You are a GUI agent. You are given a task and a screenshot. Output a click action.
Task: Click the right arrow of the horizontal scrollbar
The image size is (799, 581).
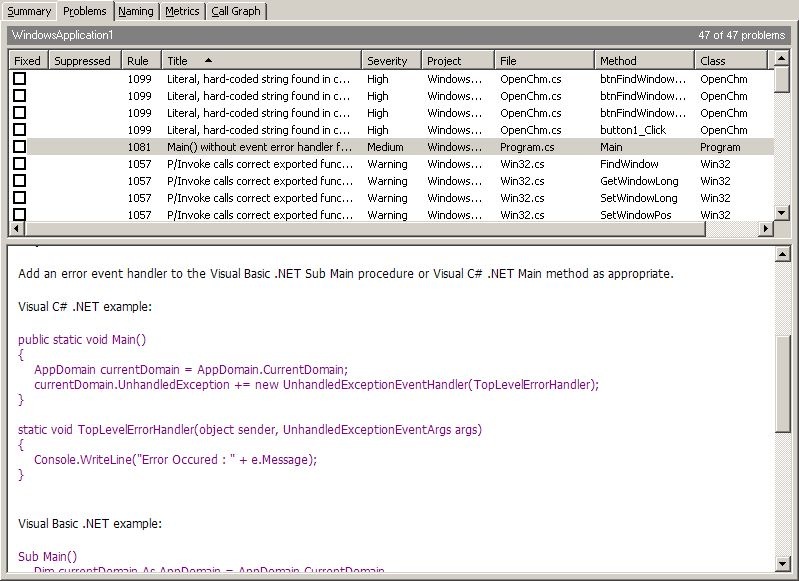(766, 229)
